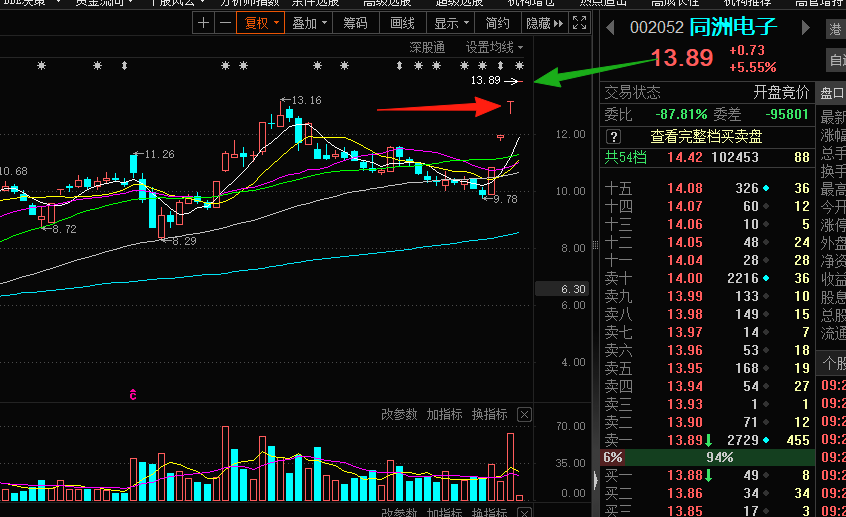This screenshot has width=846, height=517.
Task: Click the stock code 002052
Action: [x=657, y=28]
